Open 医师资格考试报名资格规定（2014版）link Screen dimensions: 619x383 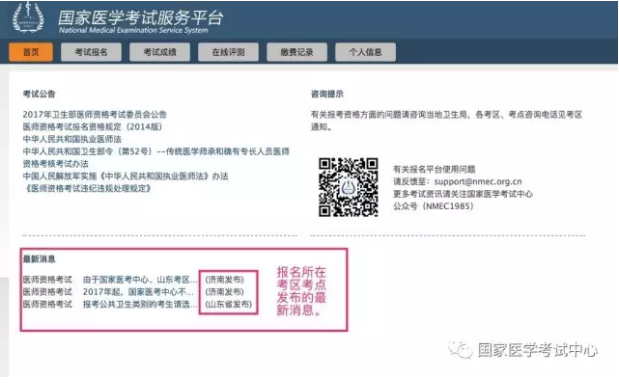92,127
